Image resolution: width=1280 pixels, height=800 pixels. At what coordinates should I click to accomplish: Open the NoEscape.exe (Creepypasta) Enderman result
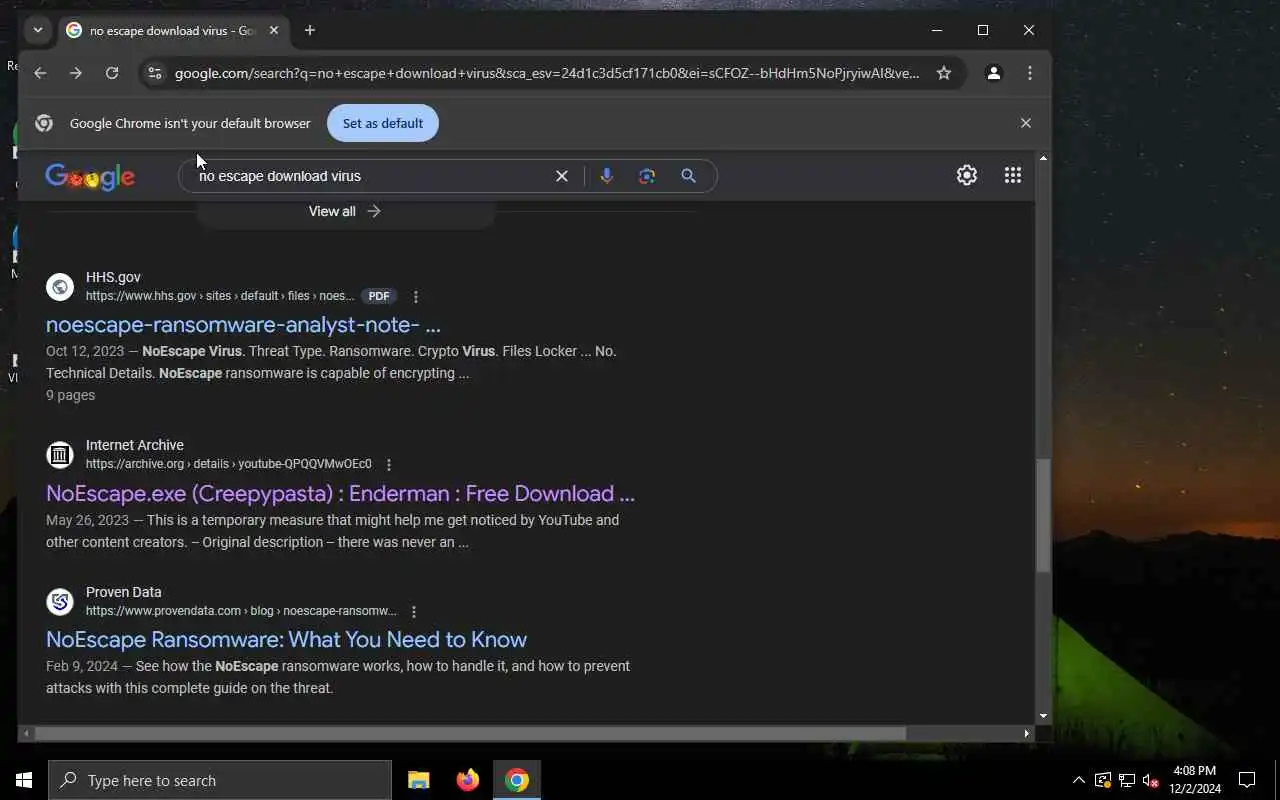tap(340, 493)
